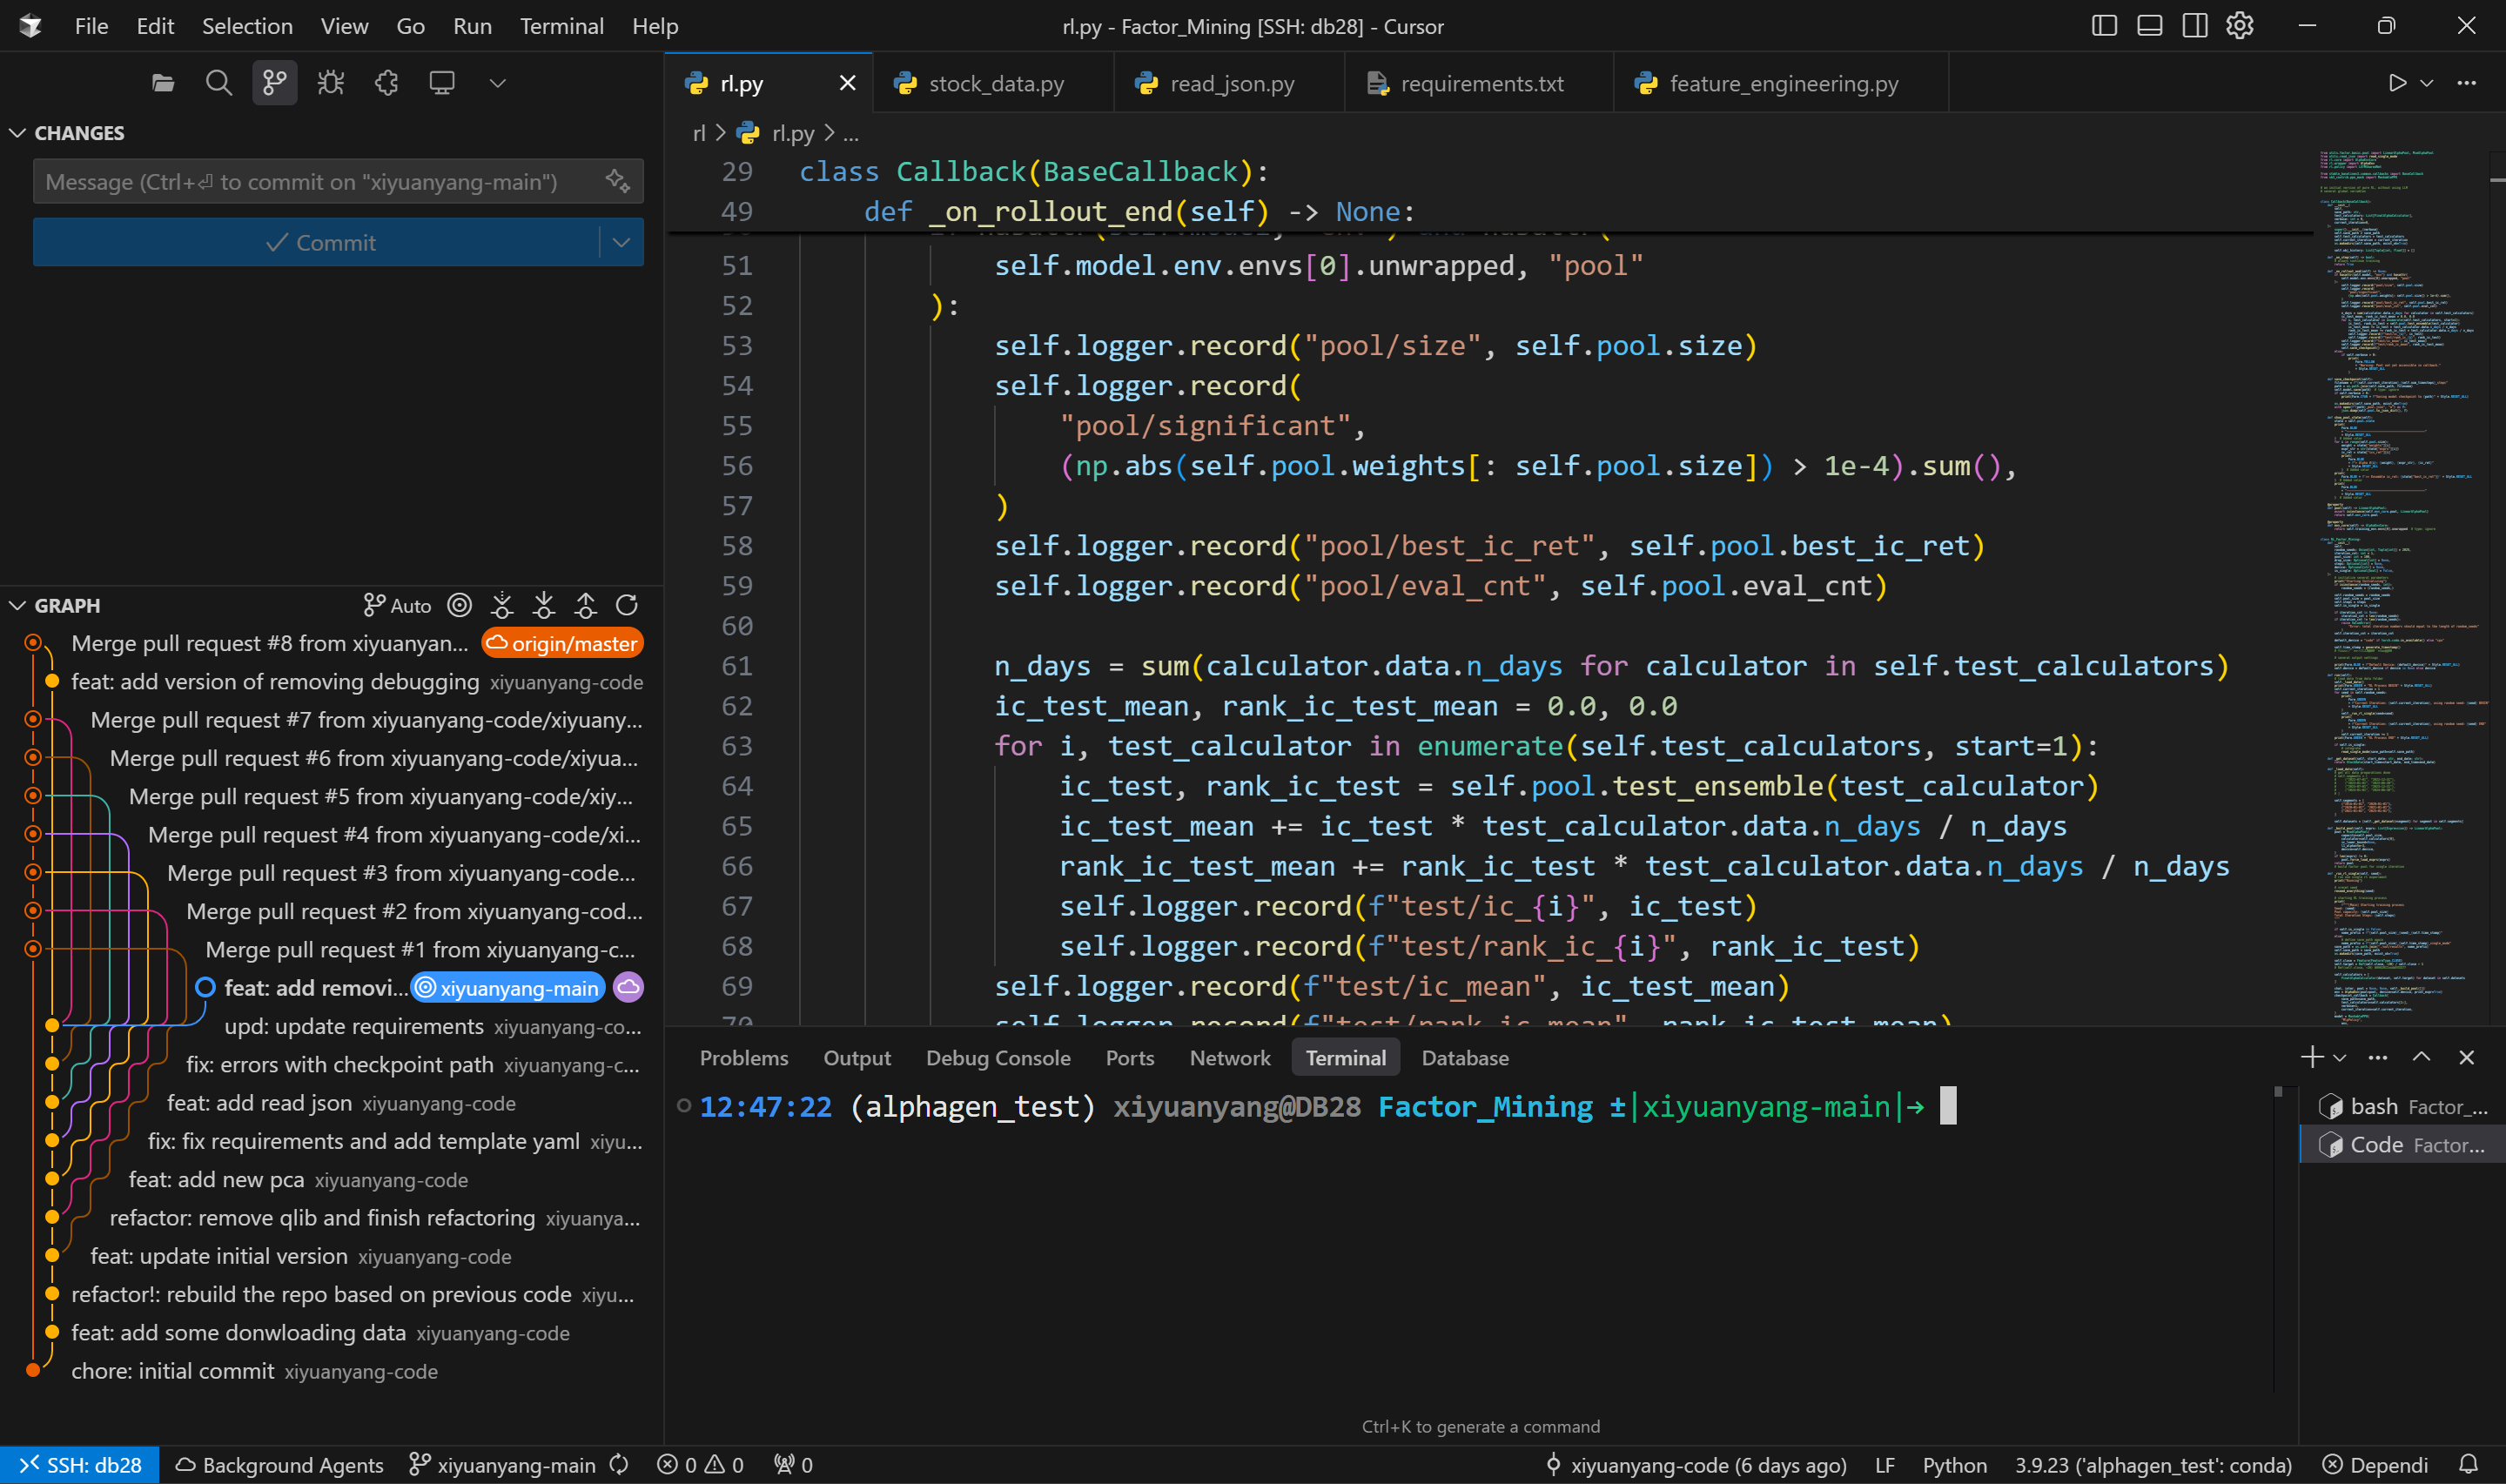This screenshot has height=1484, width=2506.
Task: Toggle the primary side bar layout icon
Action: (2104, 26)
